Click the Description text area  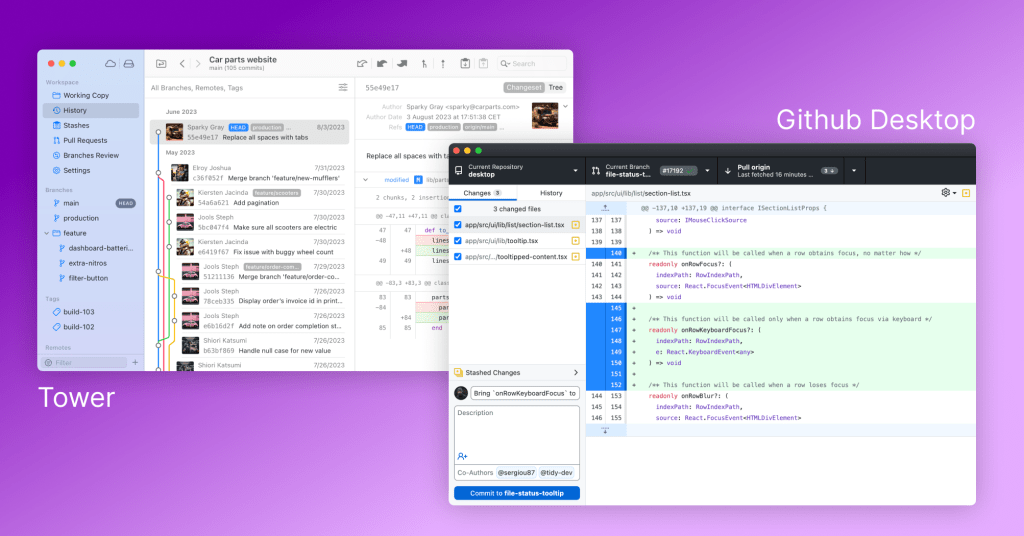point(517,435)
